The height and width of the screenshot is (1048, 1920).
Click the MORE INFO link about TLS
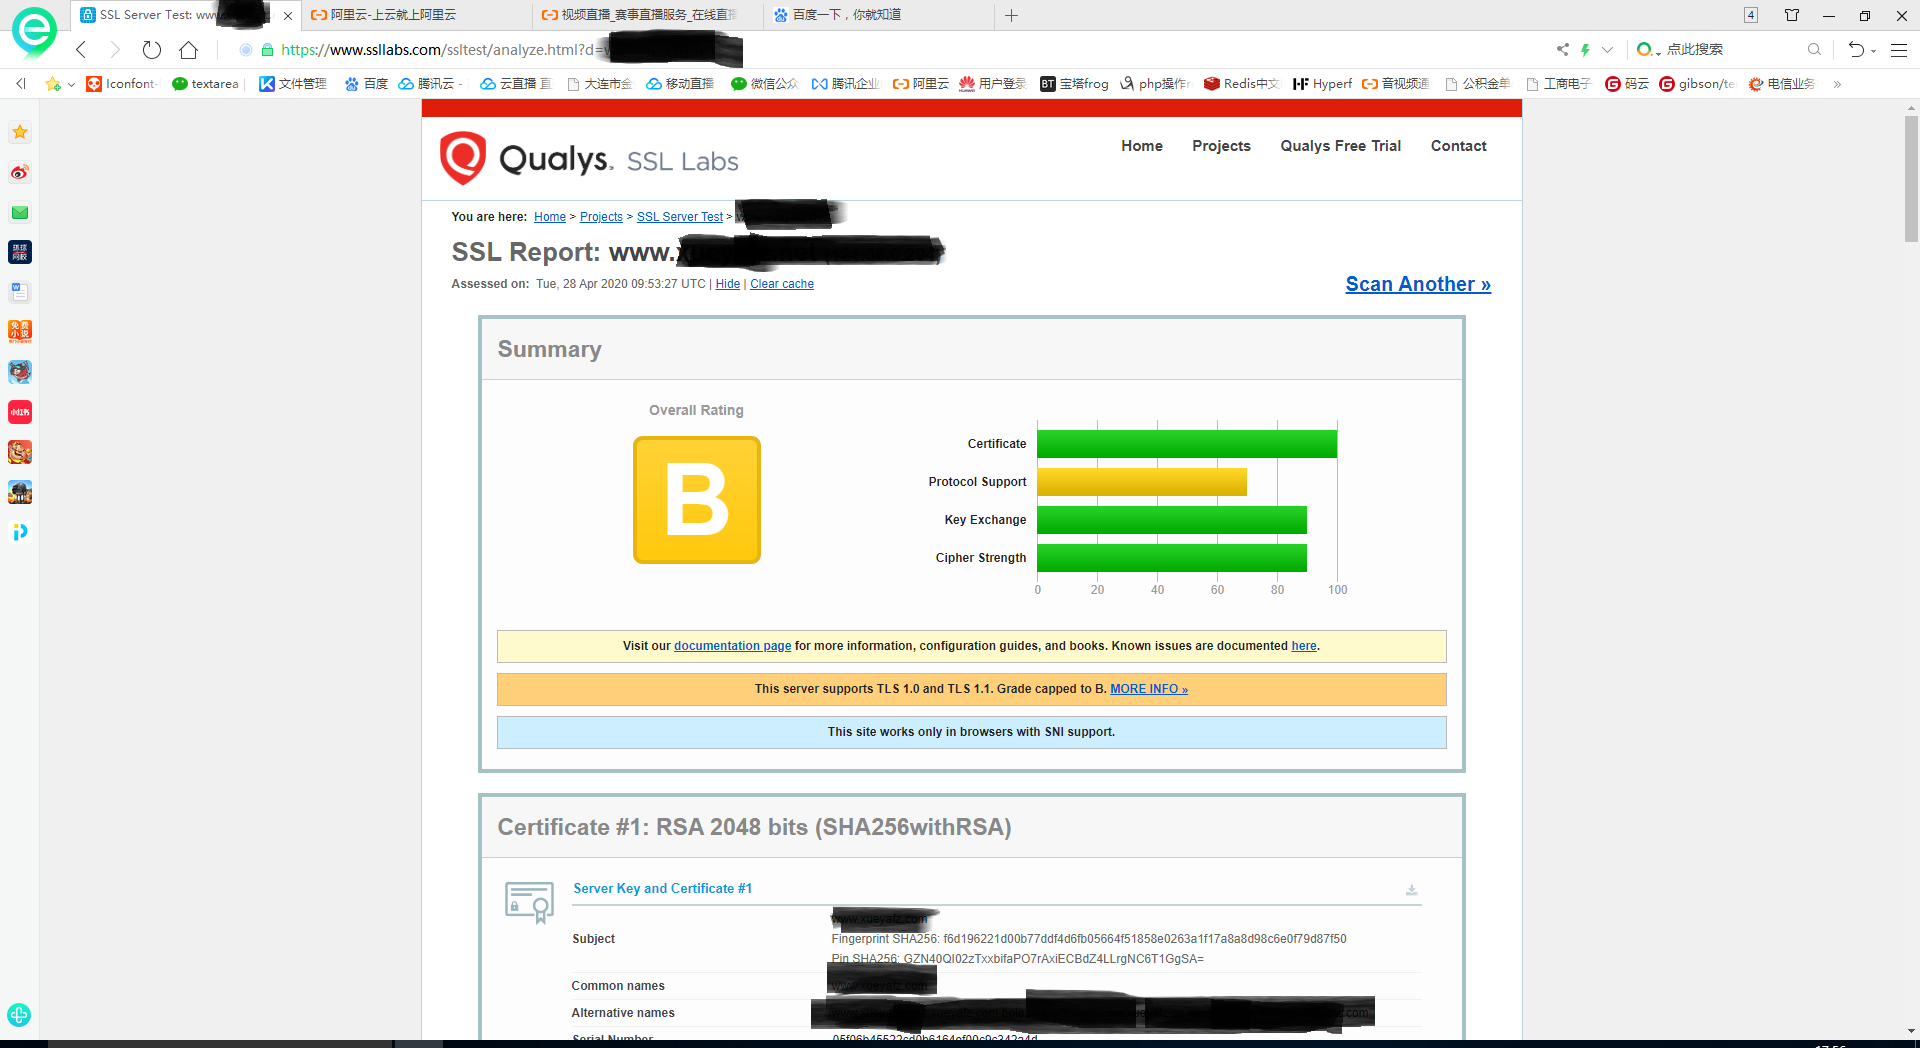pos(1149,689)
